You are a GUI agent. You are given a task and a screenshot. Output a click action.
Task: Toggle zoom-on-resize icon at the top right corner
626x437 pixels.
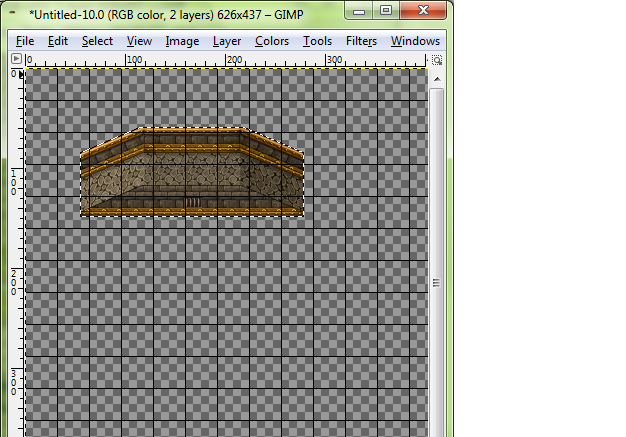pos(437,60)
